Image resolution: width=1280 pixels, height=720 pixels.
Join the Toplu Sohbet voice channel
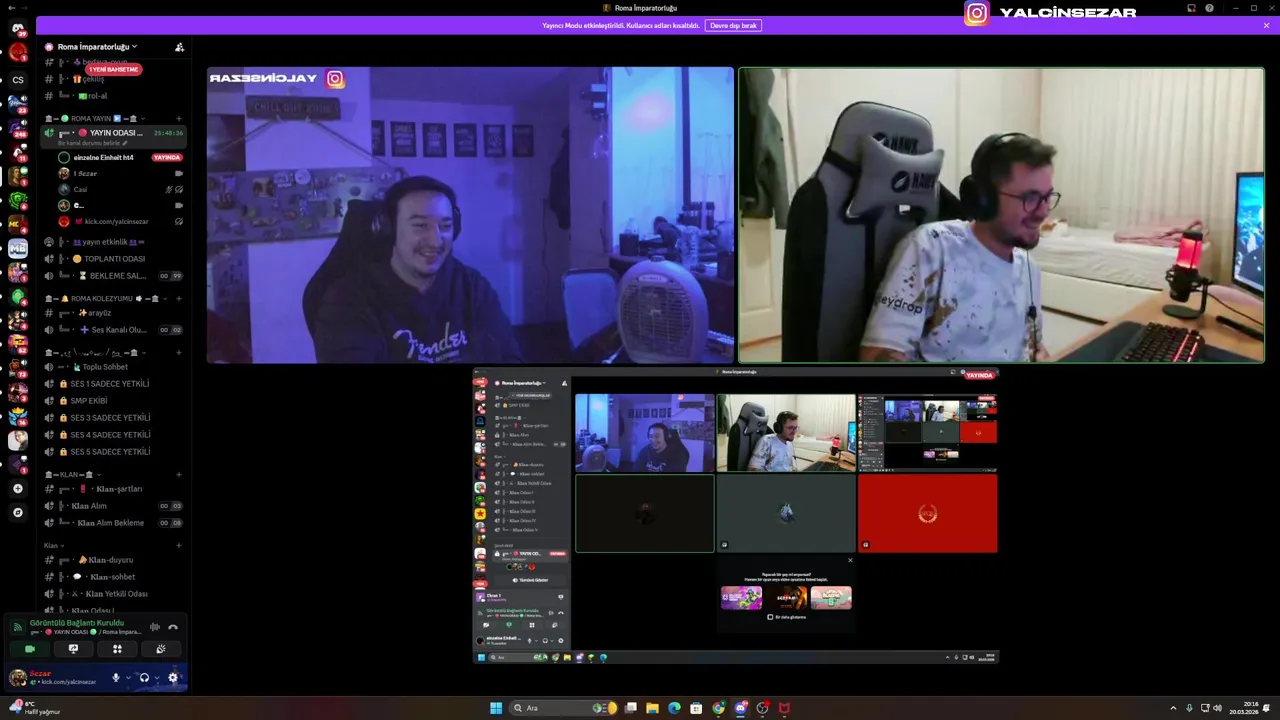point(113,367)
